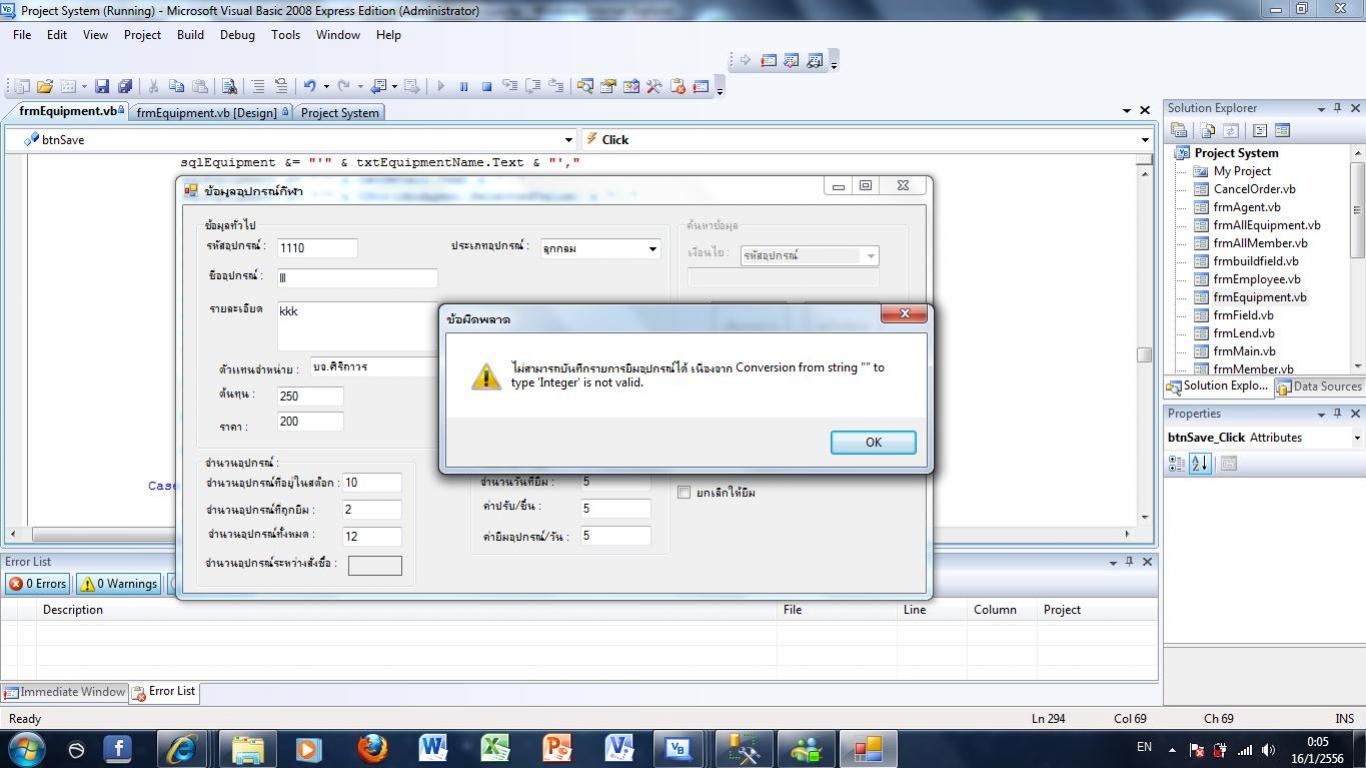This screenshot has height=768, width=1366.
Task: Click Categorized icon in Properties panel
Action: tap(1178, 463)
